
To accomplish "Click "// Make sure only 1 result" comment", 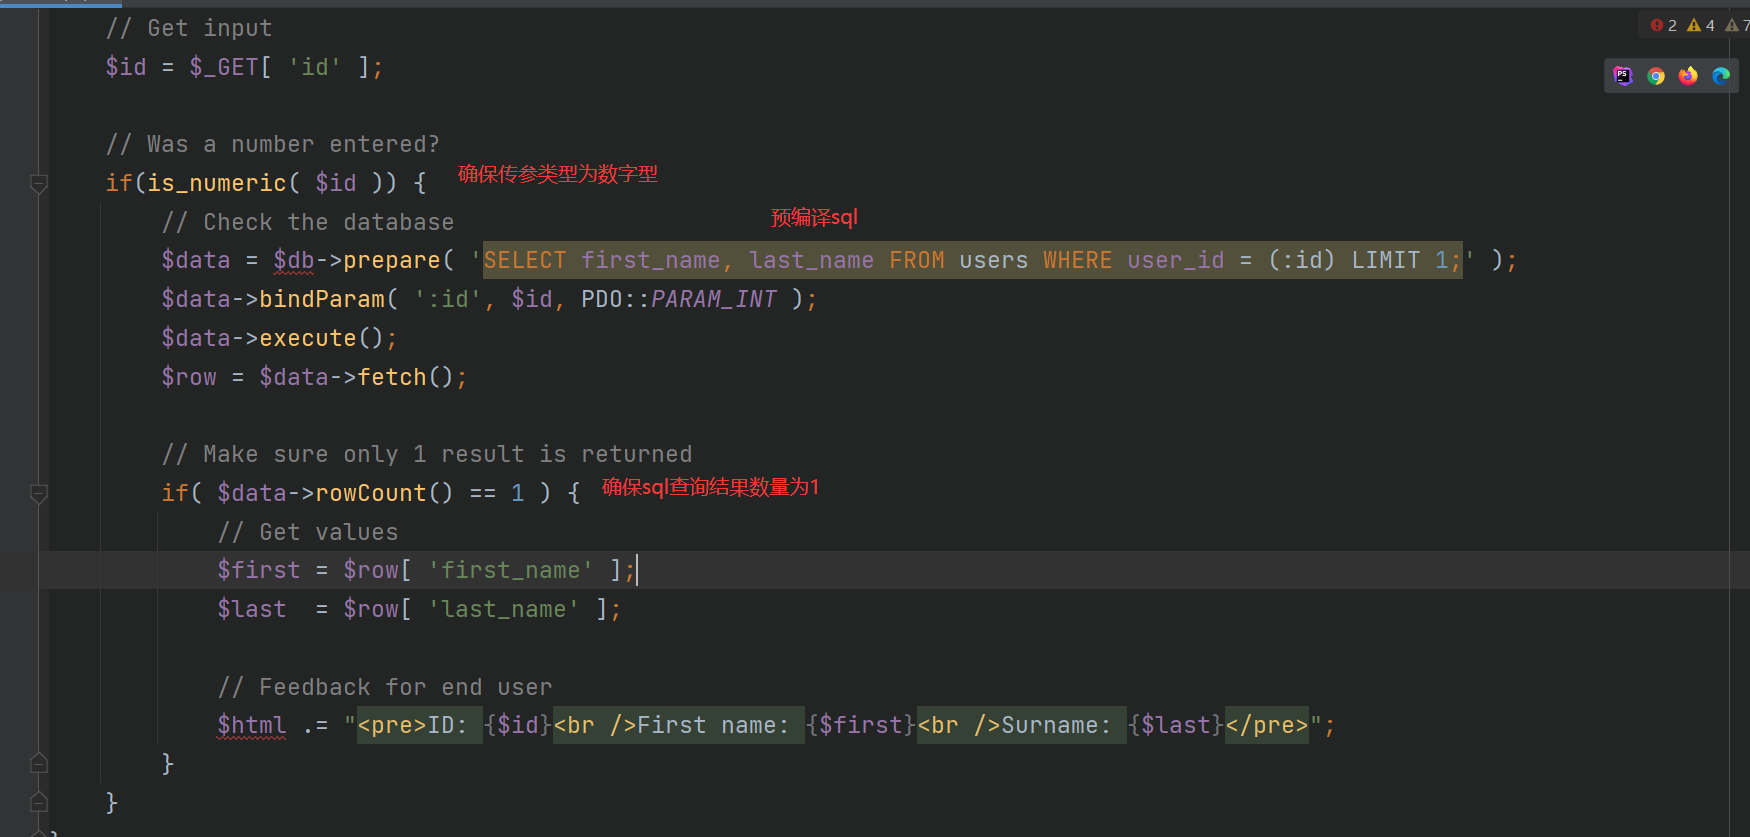I will (427, 454).
